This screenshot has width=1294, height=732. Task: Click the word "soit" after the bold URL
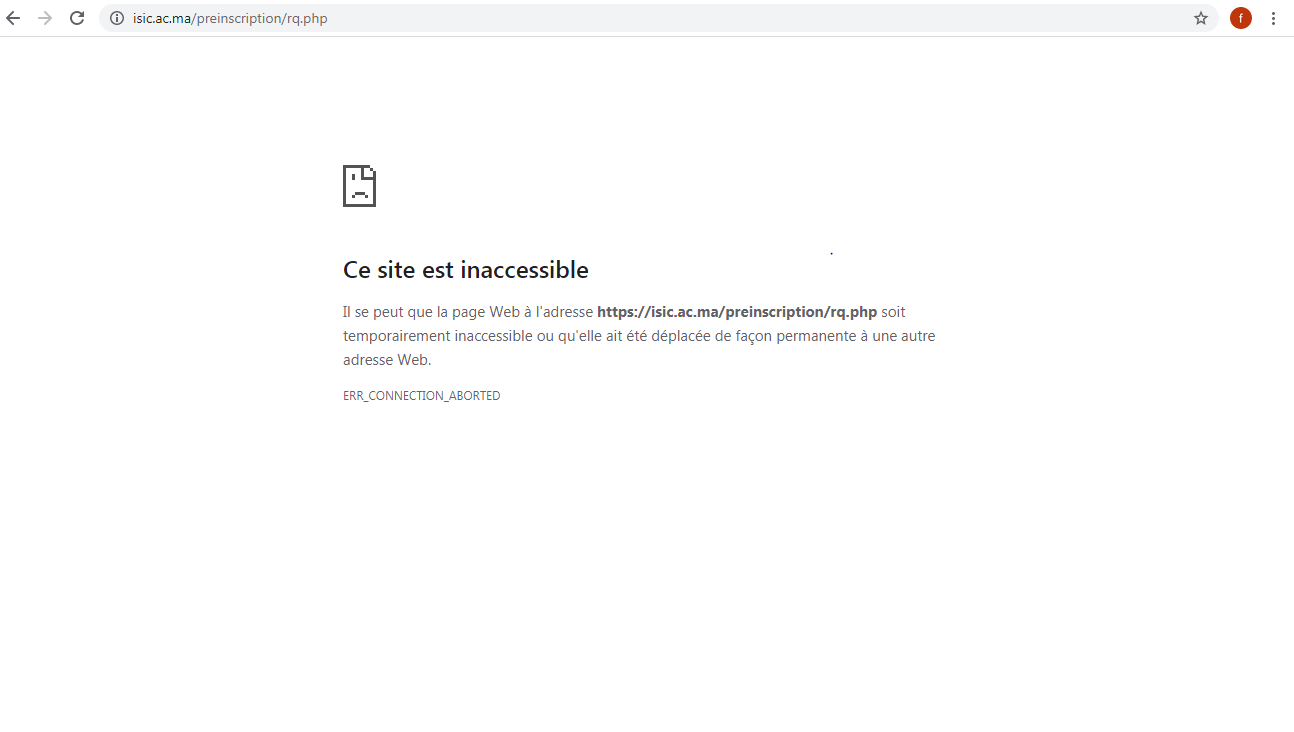893,312
